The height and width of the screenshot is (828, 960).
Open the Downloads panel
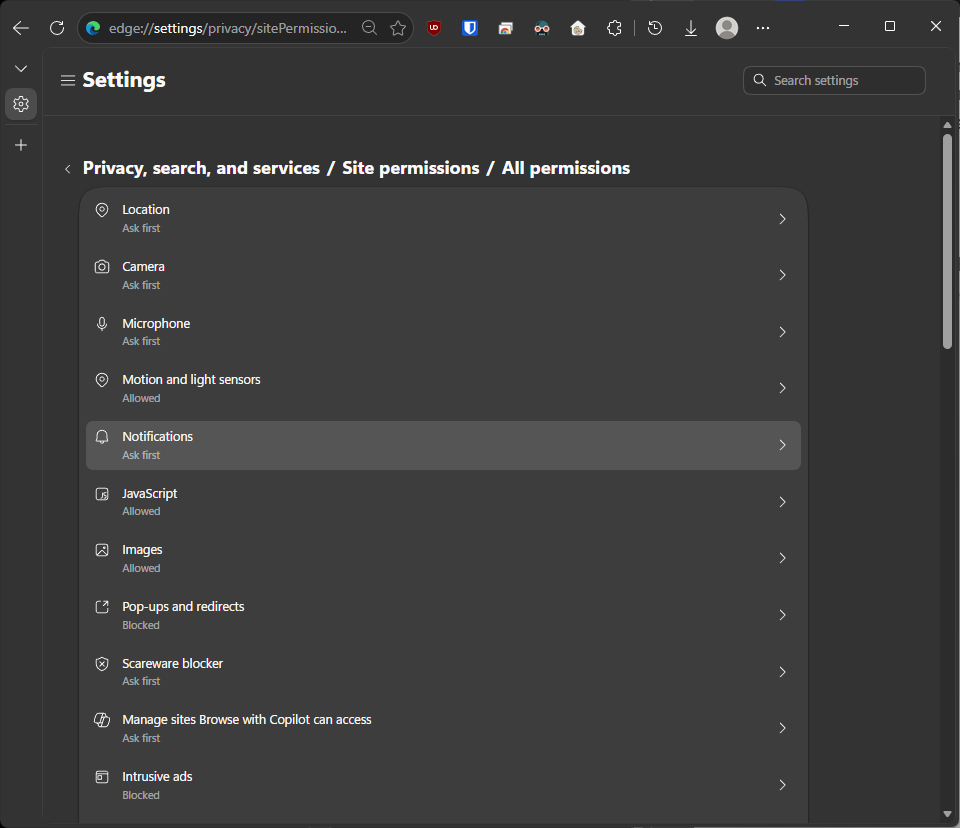point(691,28)
